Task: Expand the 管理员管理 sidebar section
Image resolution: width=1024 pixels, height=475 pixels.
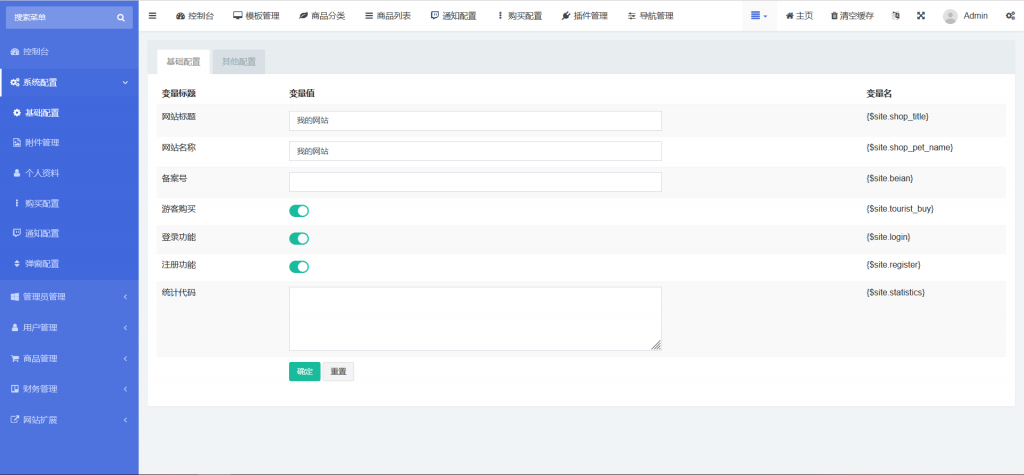Action: point(69,297)
